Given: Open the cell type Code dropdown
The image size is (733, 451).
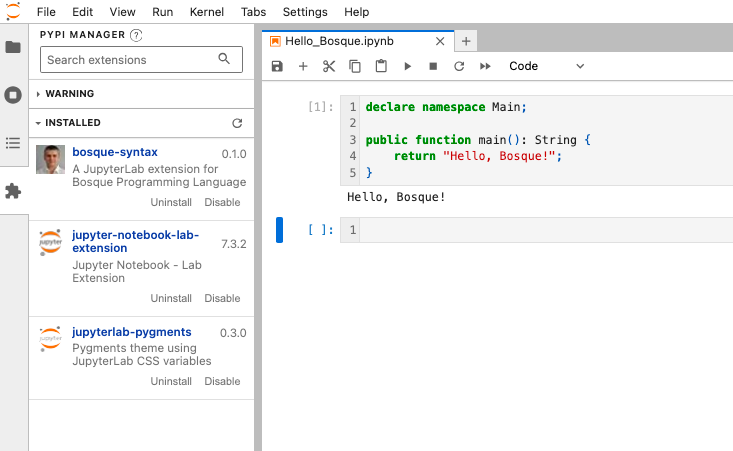Looking at the screenshot, I should pyautogui.click(x=546, y=66).
